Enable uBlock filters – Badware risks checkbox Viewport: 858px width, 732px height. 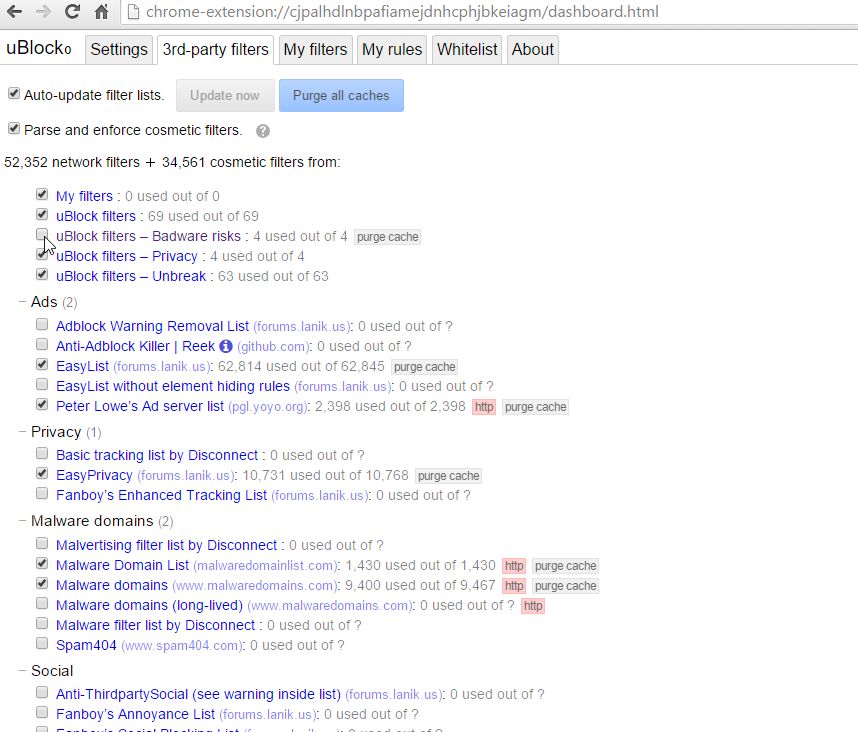(x=42, y=235)
